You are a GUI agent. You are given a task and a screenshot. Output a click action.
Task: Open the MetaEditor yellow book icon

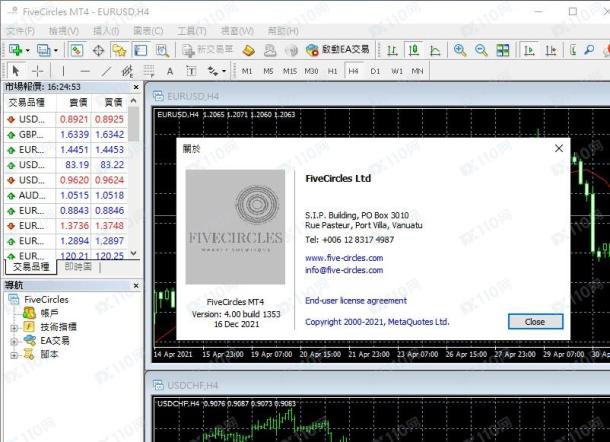pyautogui.click(x=248, y=50)
